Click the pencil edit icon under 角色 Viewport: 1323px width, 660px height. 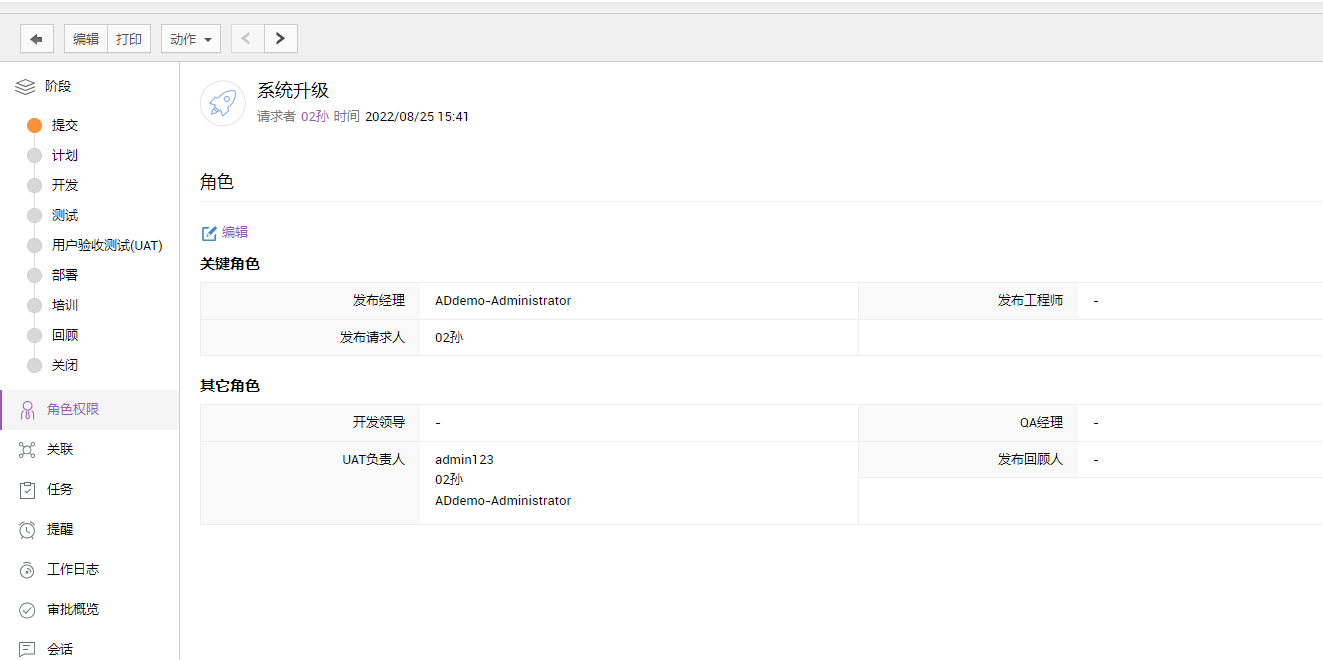pyautogui.click(x=210, y=233)
